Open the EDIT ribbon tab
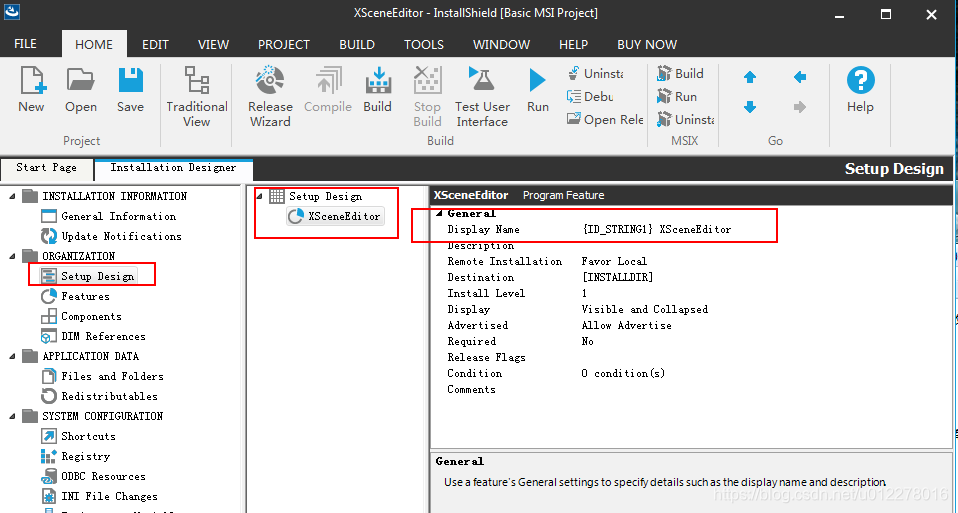Image resolution: width=958 pixels, height=513 pixels. pos(155,45)
